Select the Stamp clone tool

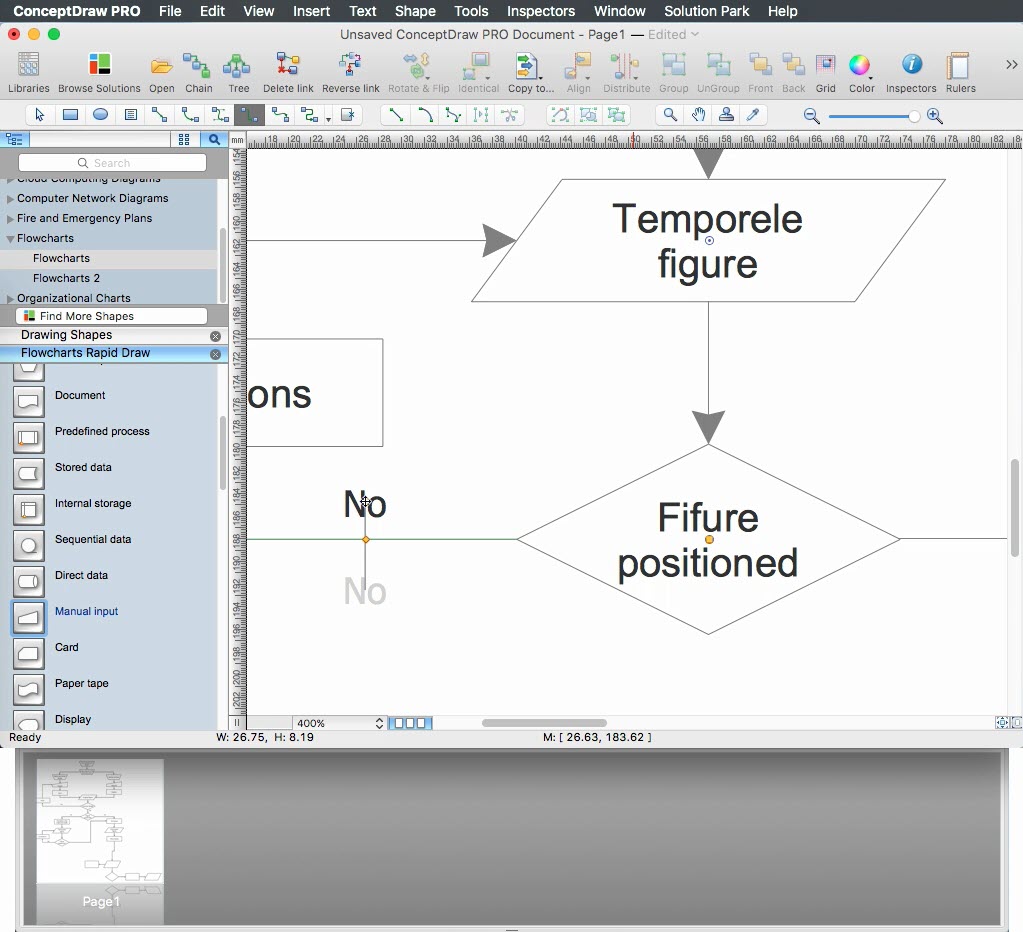(x=725, y=115)
